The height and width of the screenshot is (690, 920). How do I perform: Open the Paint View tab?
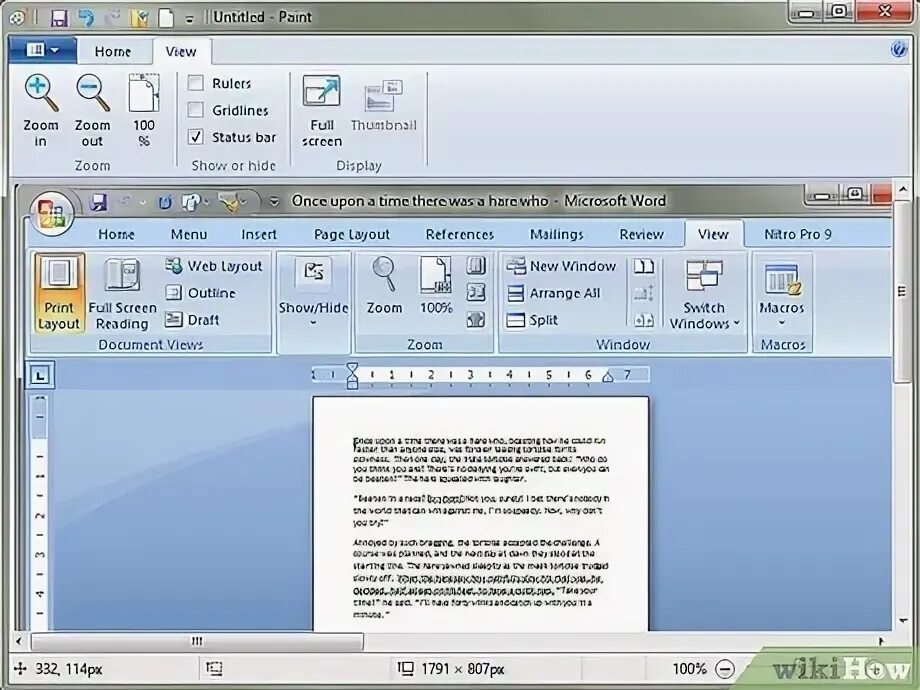(181, 52)
